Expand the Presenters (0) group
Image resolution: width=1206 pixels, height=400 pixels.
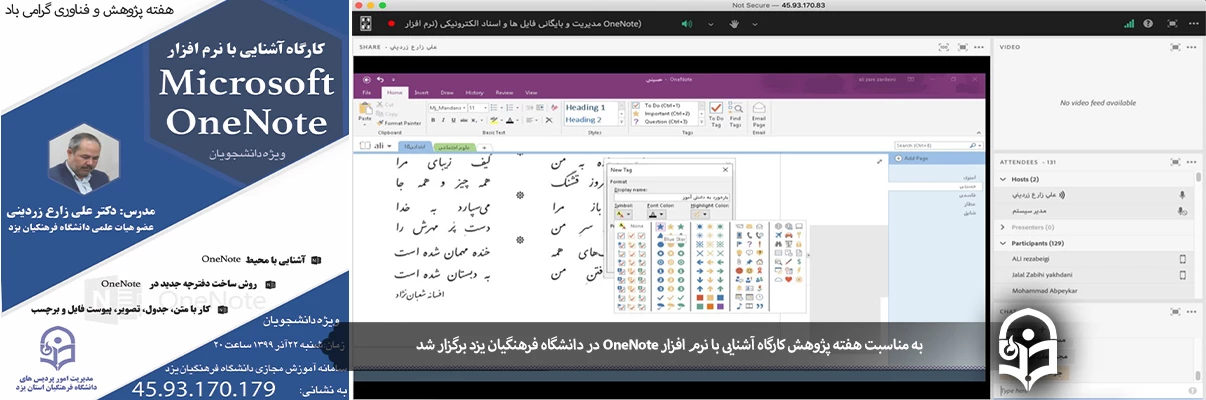click(x=1003, y=227)
